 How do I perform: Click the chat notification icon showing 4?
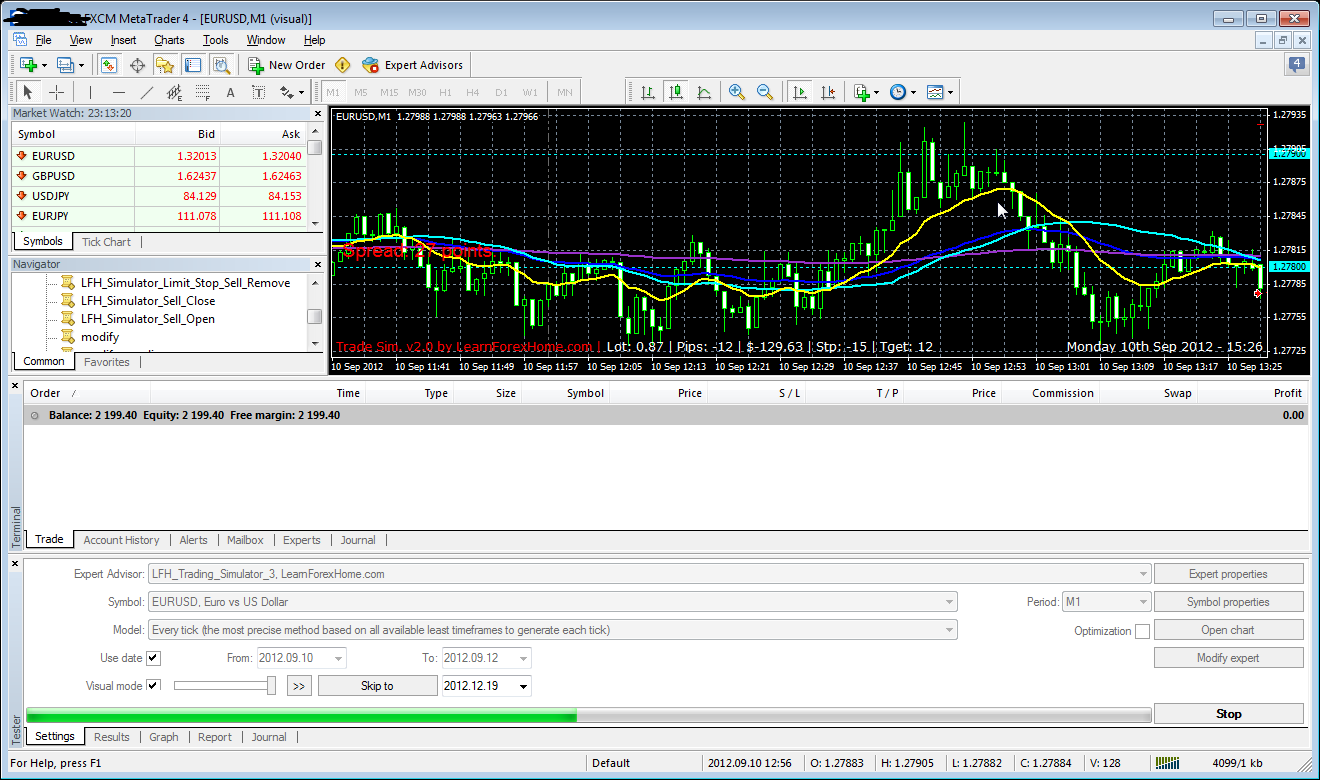[x=1296, y=65]
